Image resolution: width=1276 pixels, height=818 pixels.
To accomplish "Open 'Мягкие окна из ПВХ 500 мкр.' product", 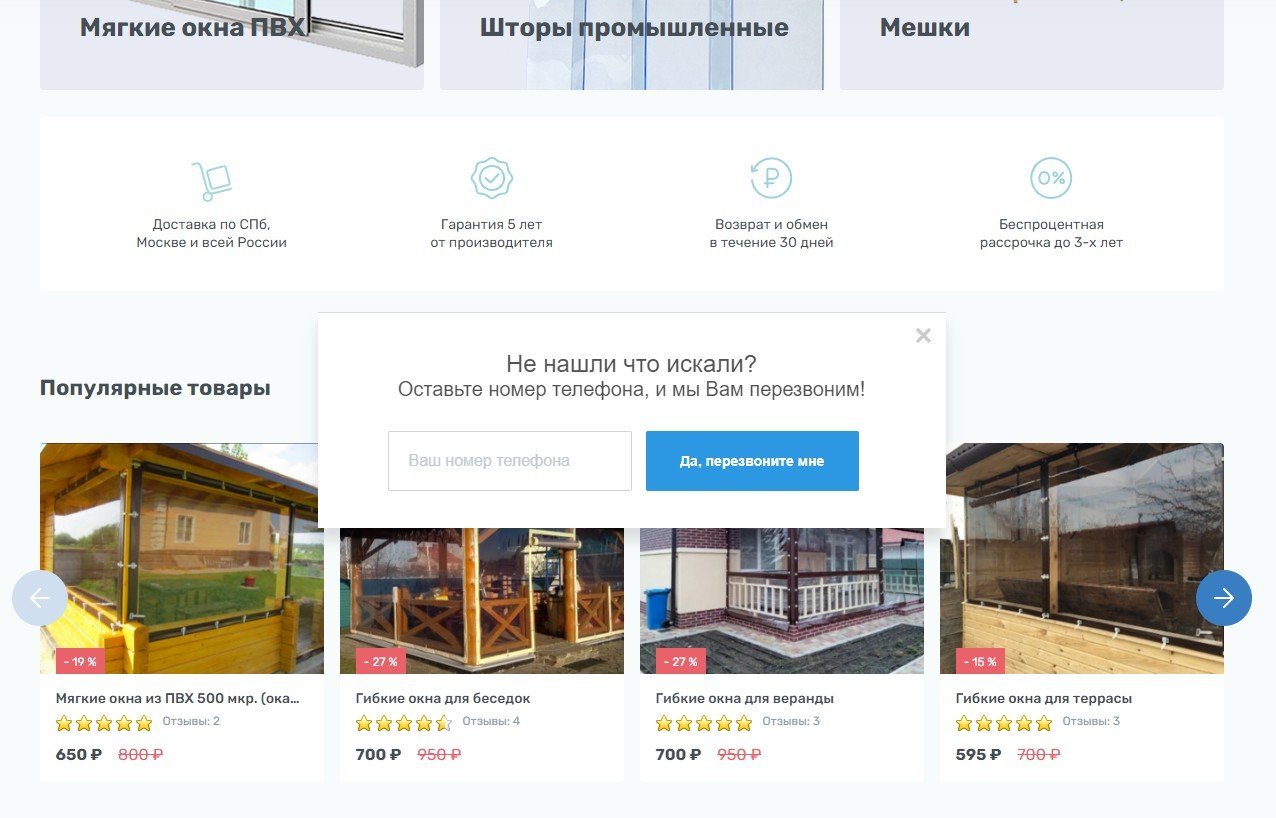I will coord(178,698).
